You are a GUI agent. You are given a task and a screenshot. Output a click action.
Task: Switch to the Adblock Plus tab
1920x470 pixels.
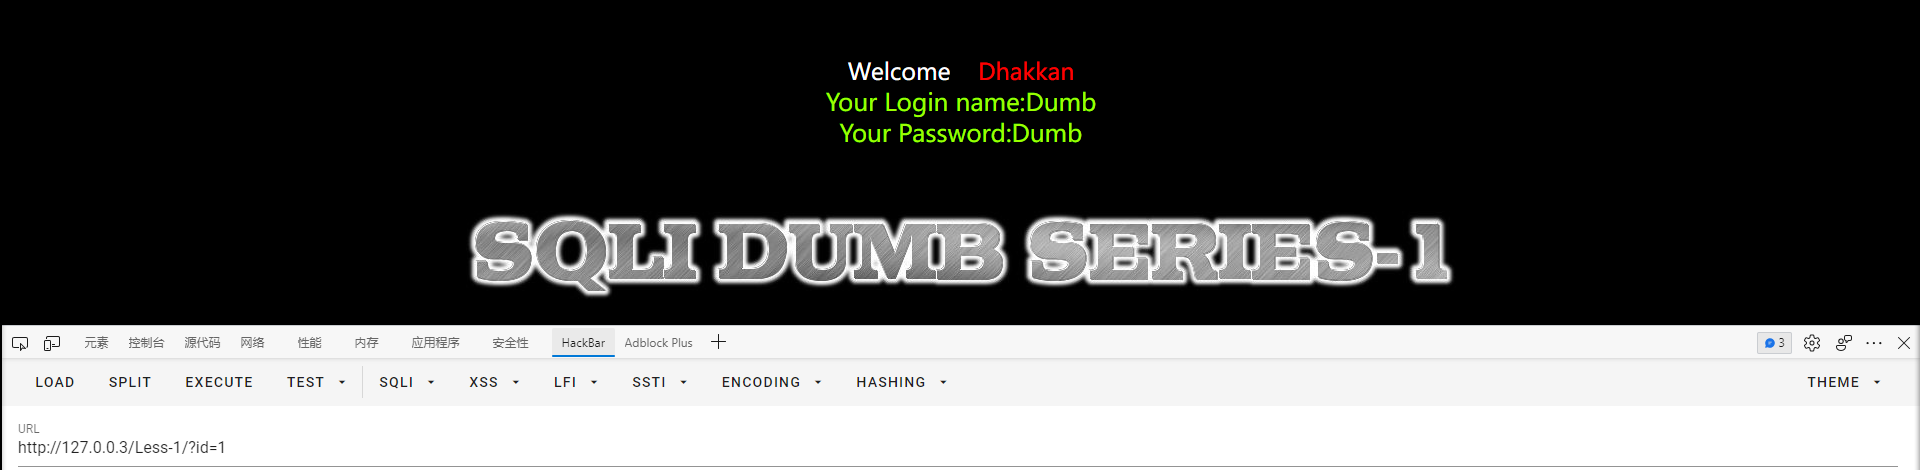pos(658,343)
